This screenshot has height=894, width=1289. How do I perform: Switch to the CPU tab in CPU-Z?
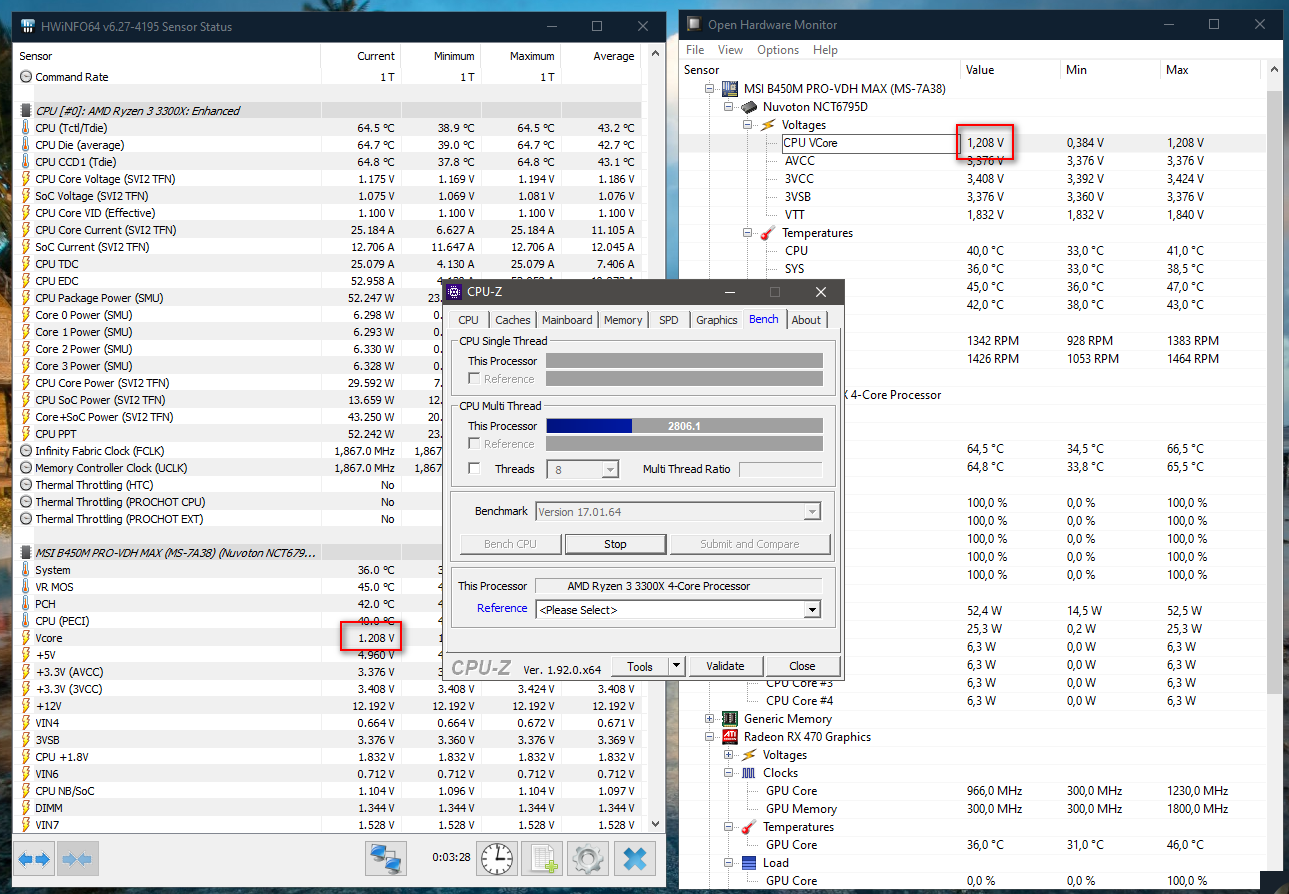468,320
